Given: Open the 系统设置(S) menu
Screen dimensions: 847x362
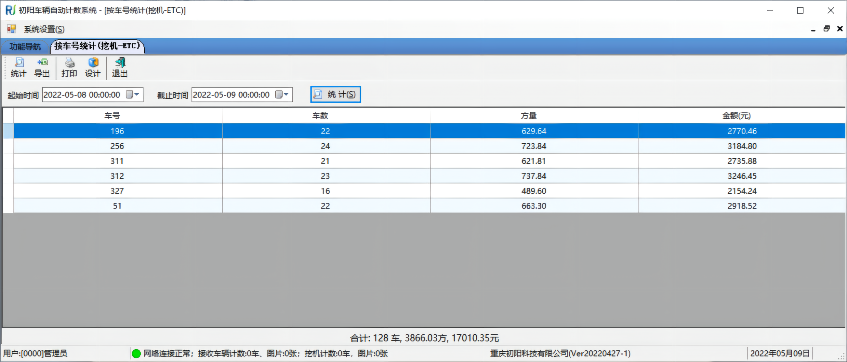Looking at the screenshot, I should [x=44, y=29].
